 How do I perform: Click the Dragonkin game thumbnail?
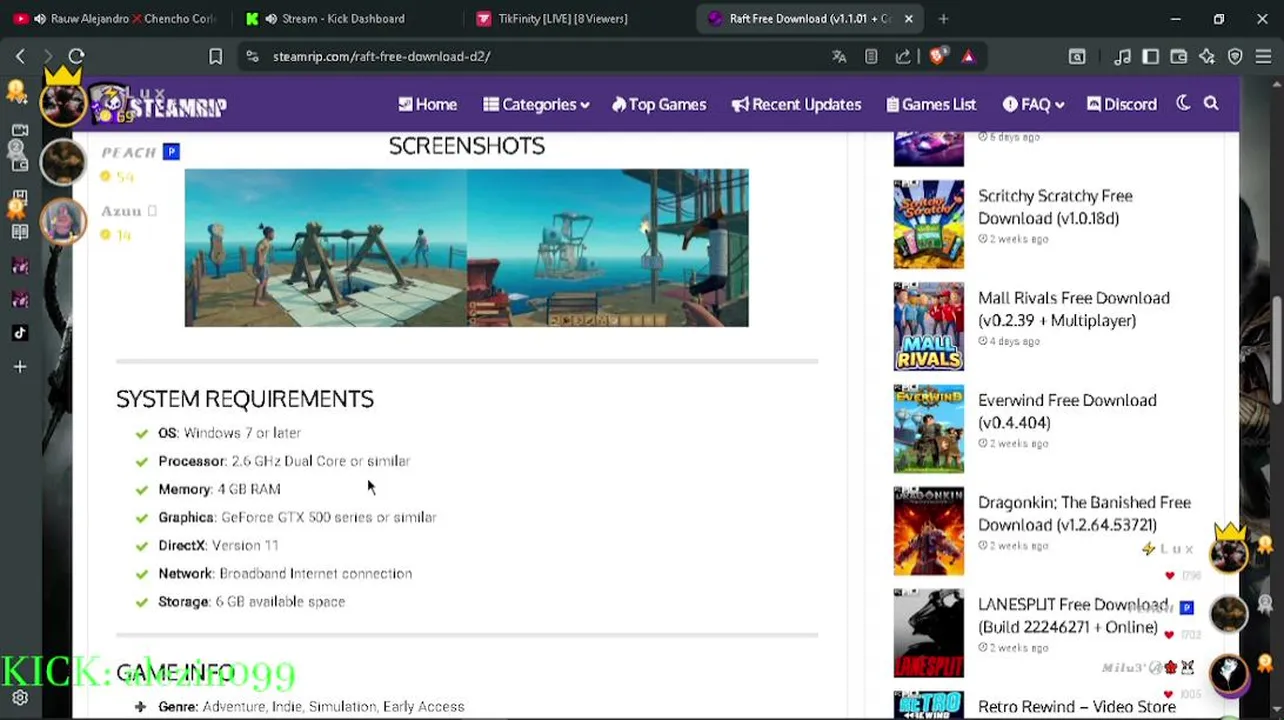pyautogui.click(x=929, y=531)
